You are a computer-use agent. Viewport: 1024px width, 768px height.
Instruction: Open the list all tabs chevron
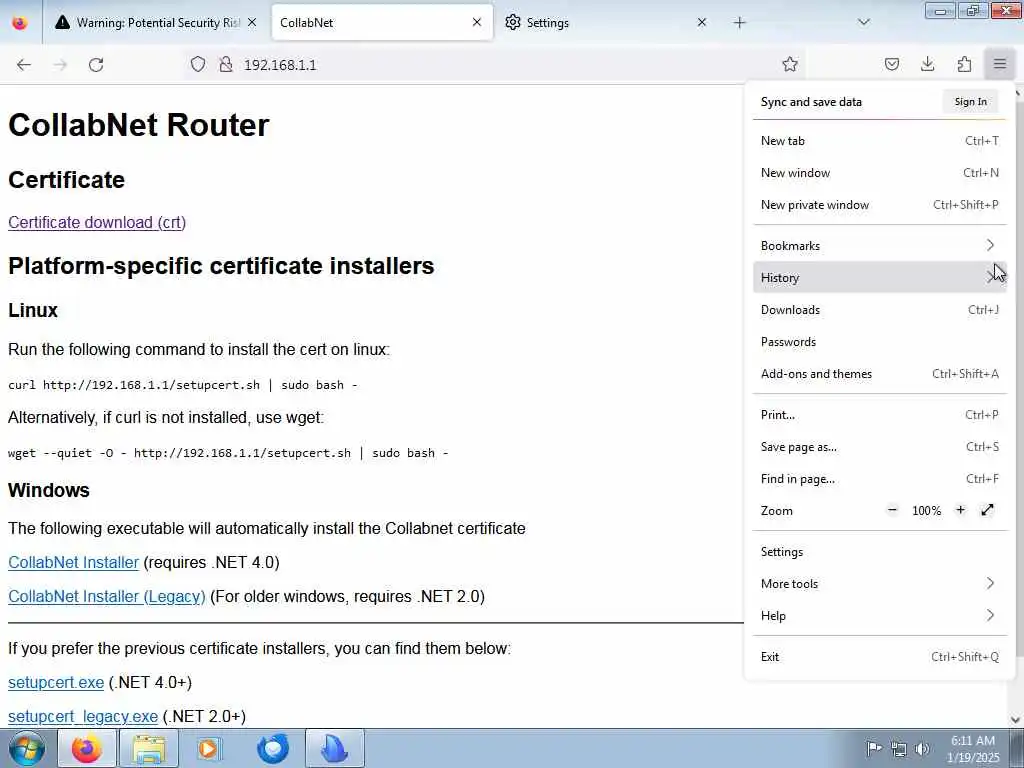[x=864, y=22]
